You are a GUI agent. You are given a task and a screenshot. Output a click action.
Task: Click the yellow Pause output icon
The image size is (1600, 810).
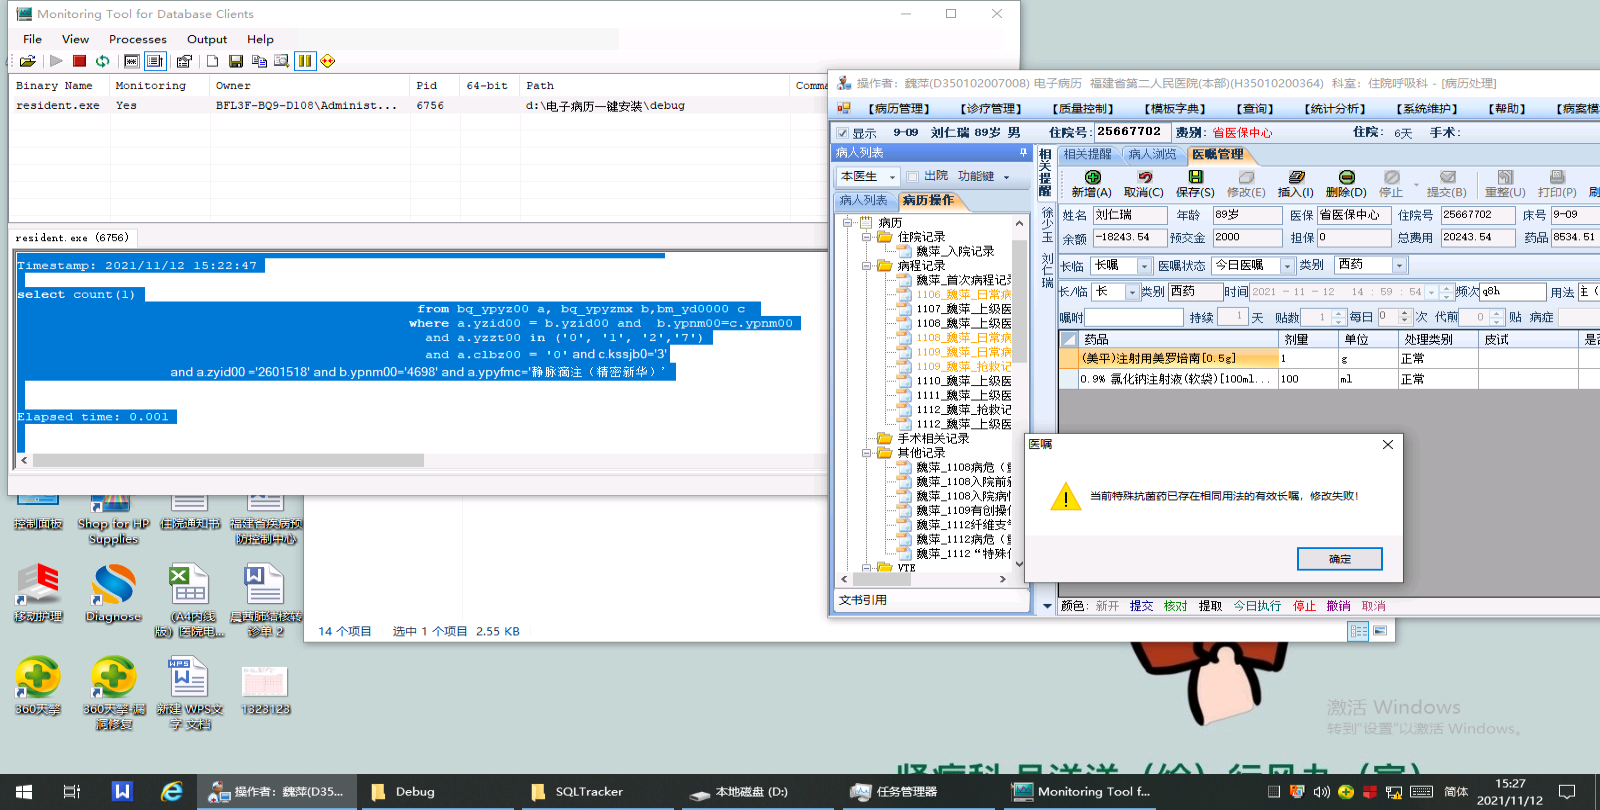coord(305,61)
